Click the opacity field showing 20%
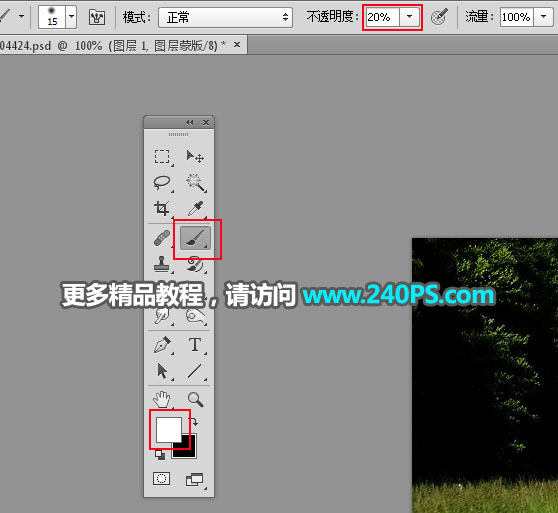The height and width of the screenshot is (513, 558). coord(383,17)
